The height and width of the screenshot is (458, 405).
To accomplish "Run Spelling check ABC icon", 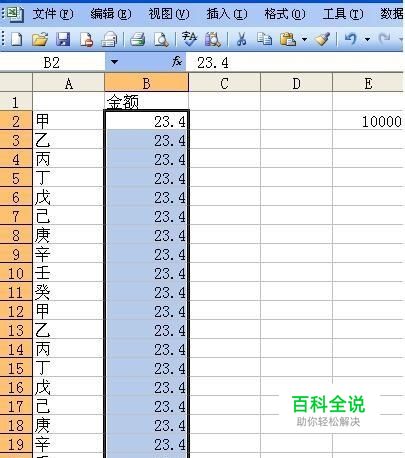I will (189, 39).
